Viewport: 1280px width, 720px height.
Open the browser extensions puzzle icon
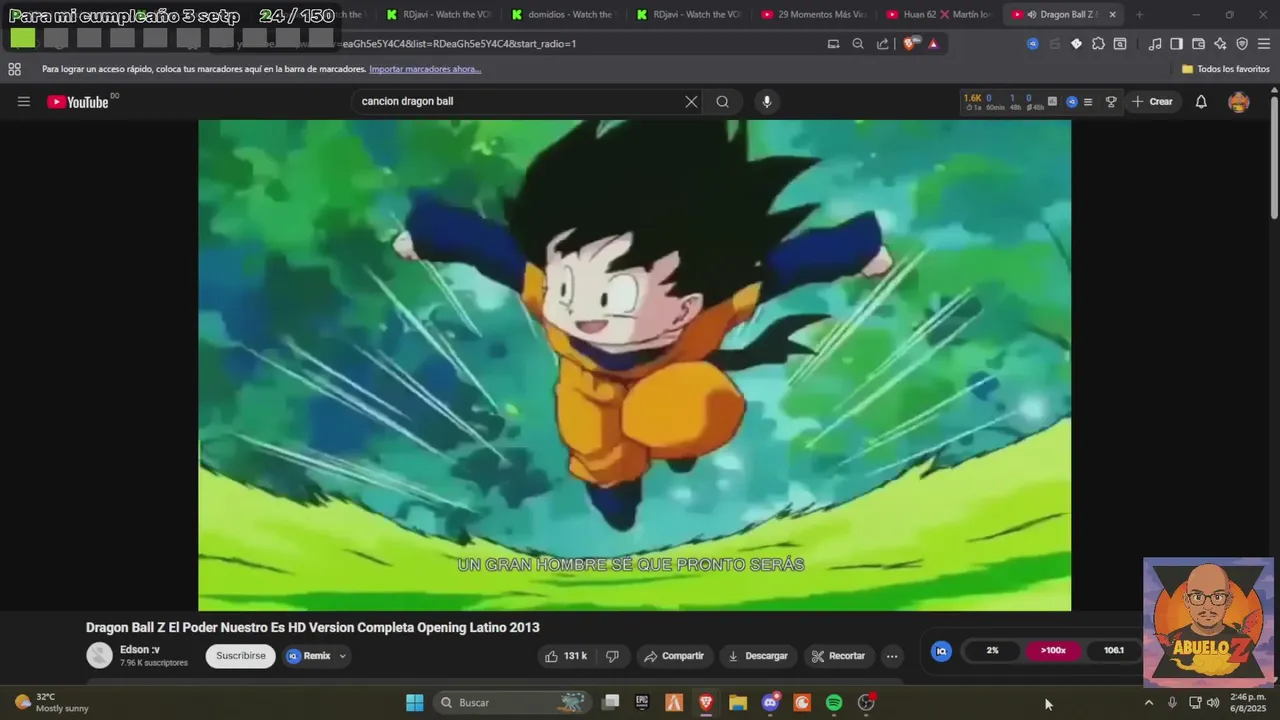pos(1098,43)
